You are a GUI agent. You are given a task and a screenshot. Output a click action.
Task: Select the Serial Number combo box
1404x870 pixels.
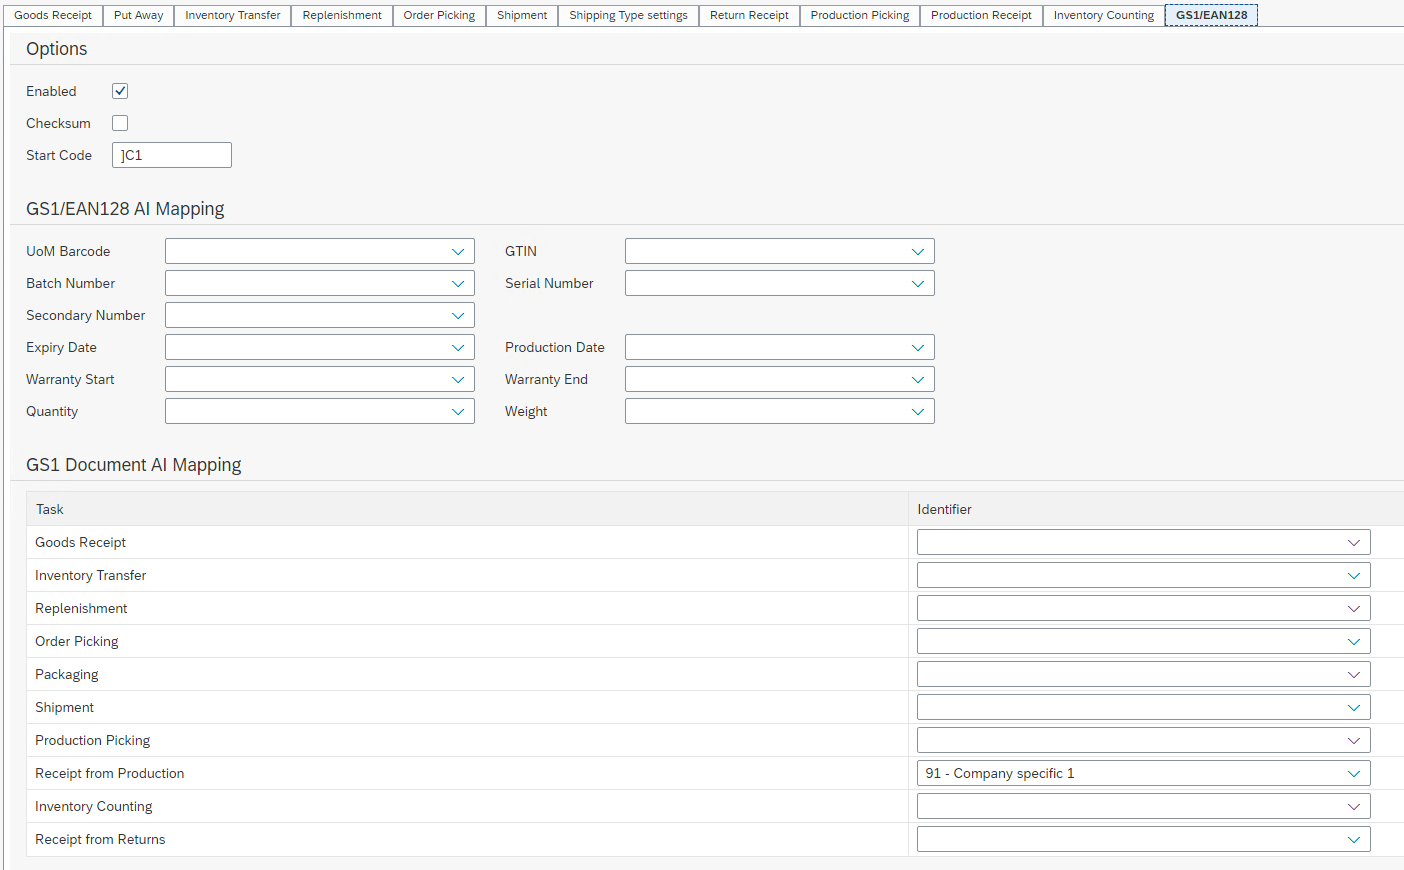click(x=779, y=283)
